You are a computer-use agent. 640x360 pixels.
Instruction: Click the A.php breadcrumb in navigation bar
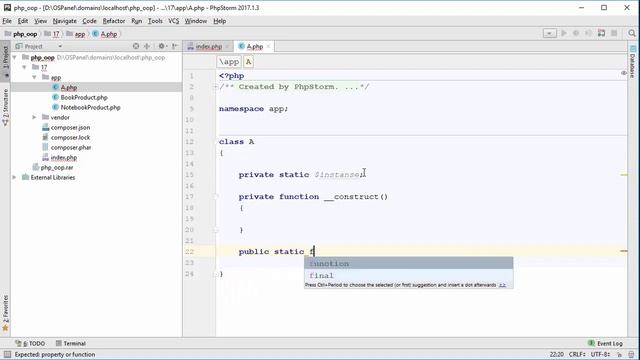[105, 34]
